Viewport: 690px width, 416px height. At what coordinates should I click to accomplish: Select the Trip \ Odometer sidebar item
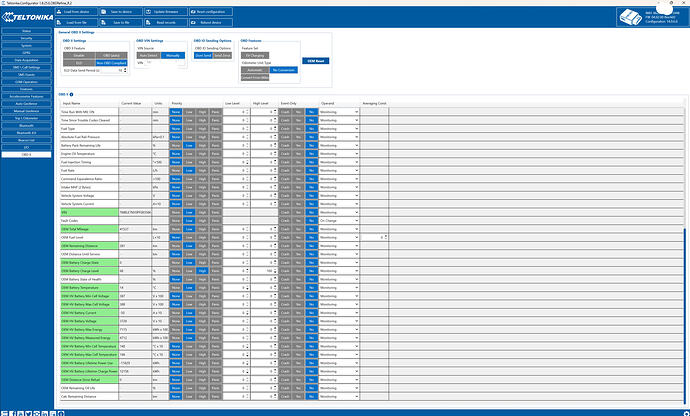[26, 118]
